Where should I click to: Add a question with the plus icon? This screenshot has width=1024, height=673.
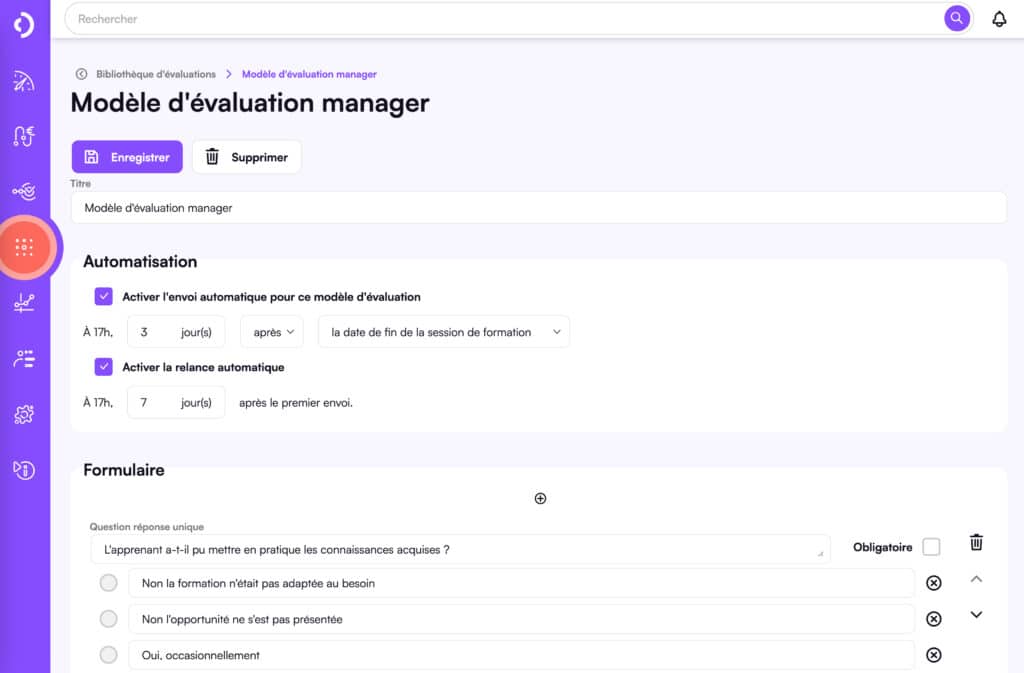coord(540,499)
